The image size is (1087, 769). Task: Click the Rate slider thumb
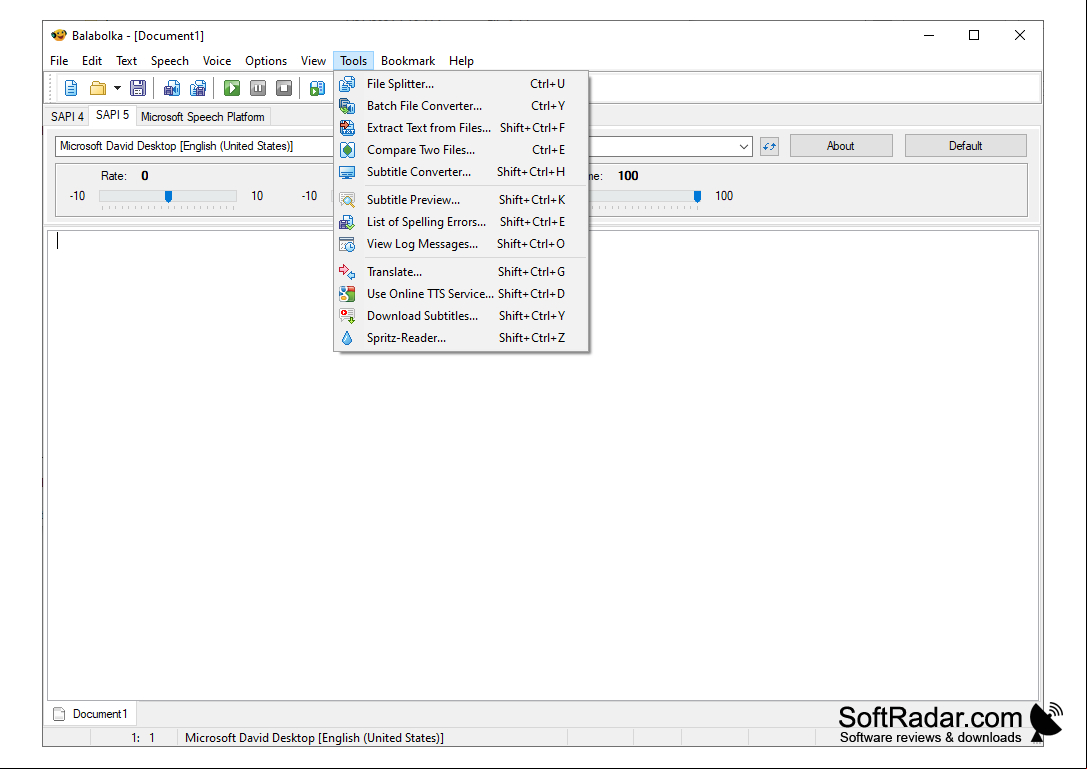(x=168, y=196)
